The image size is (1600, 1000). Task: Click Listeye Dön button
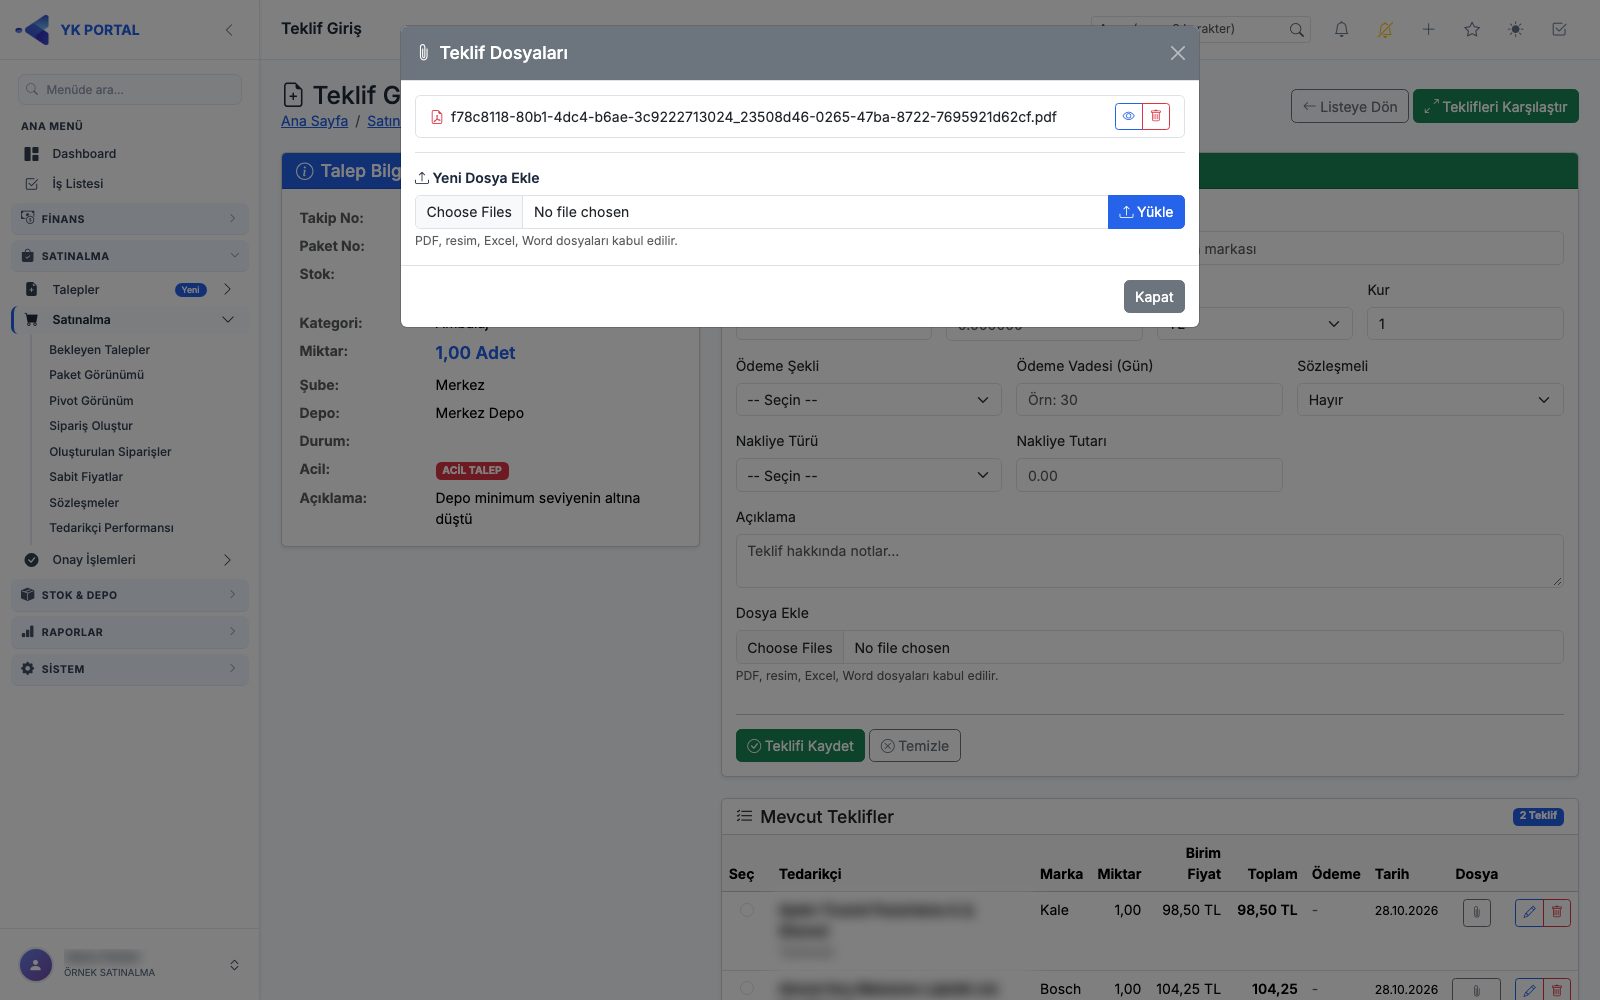[1350, 107]
